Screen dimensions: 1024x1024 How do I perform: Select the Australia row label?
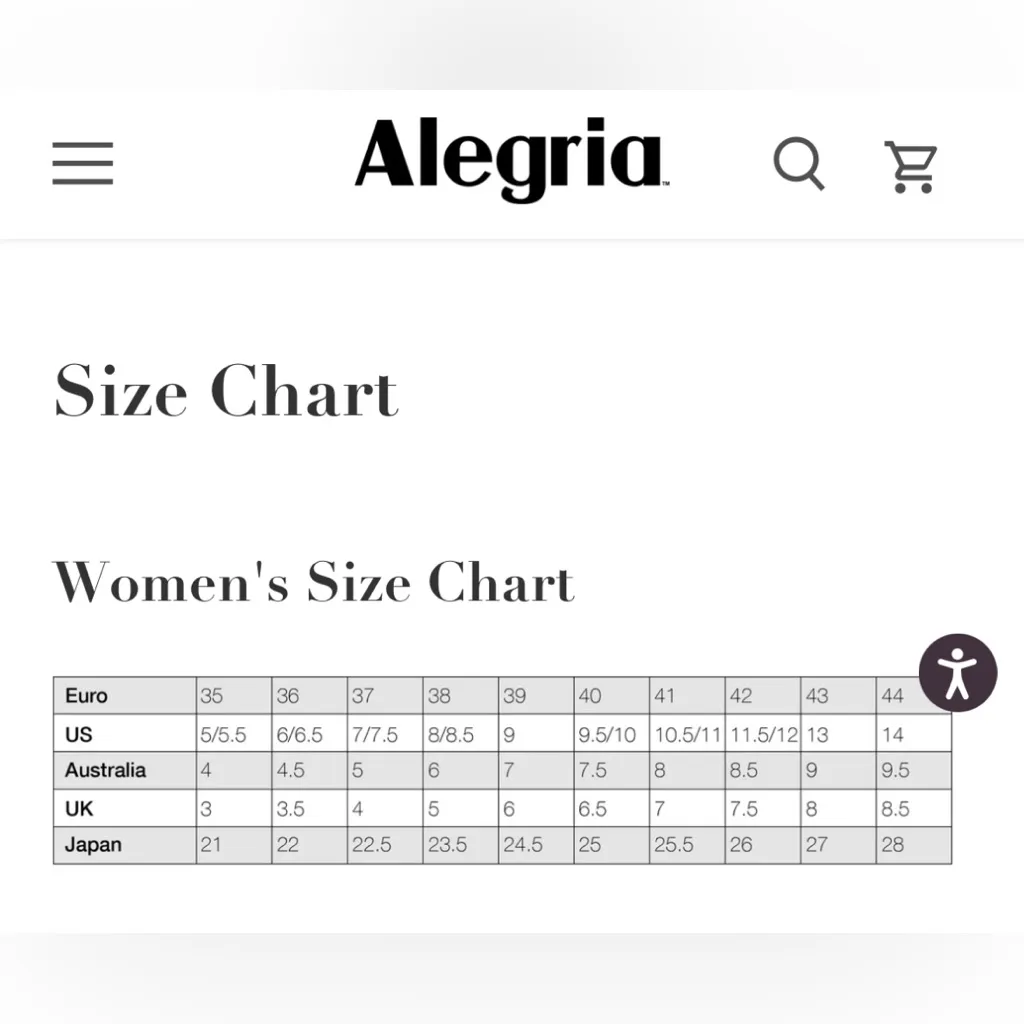pyautogui.click(x=105, y=771)
